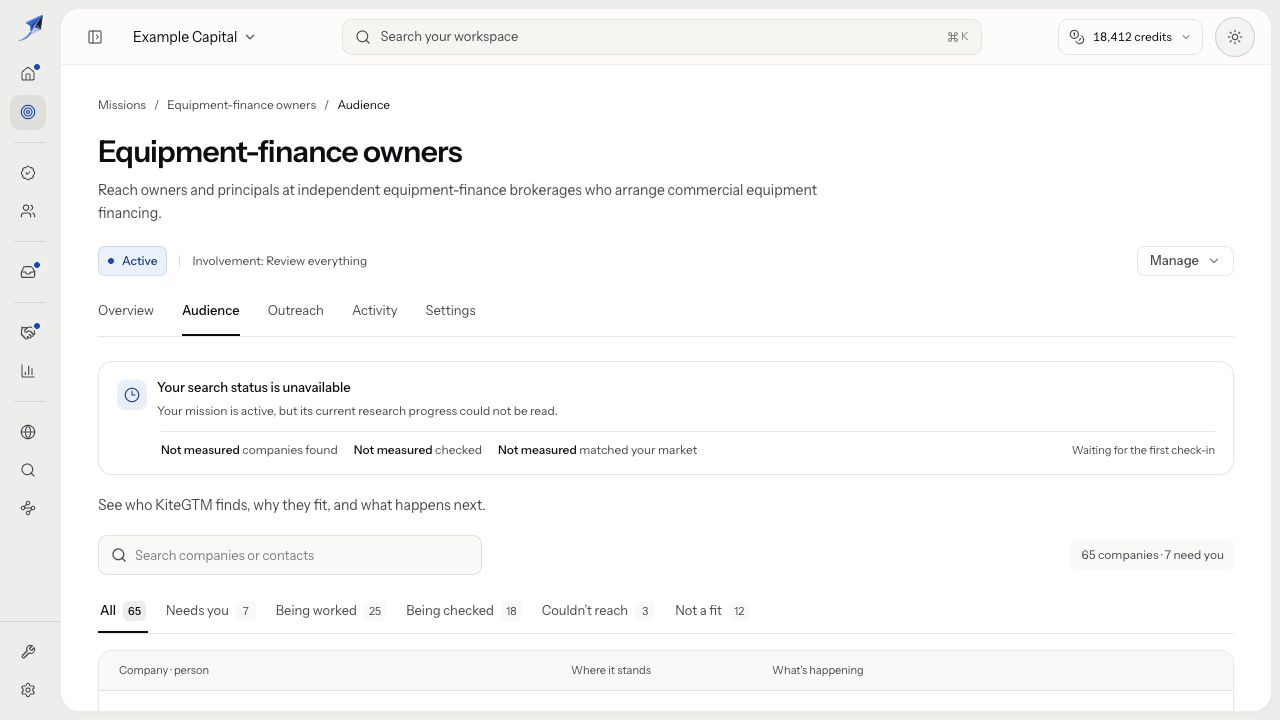Click the 'Where it stands' column header

coord(611,670)
